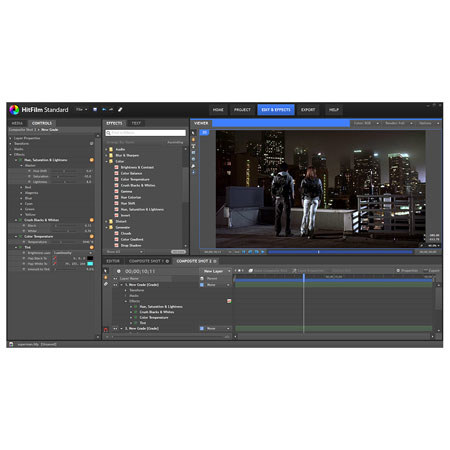Go to the HOME screen tab

coord(218,110)
